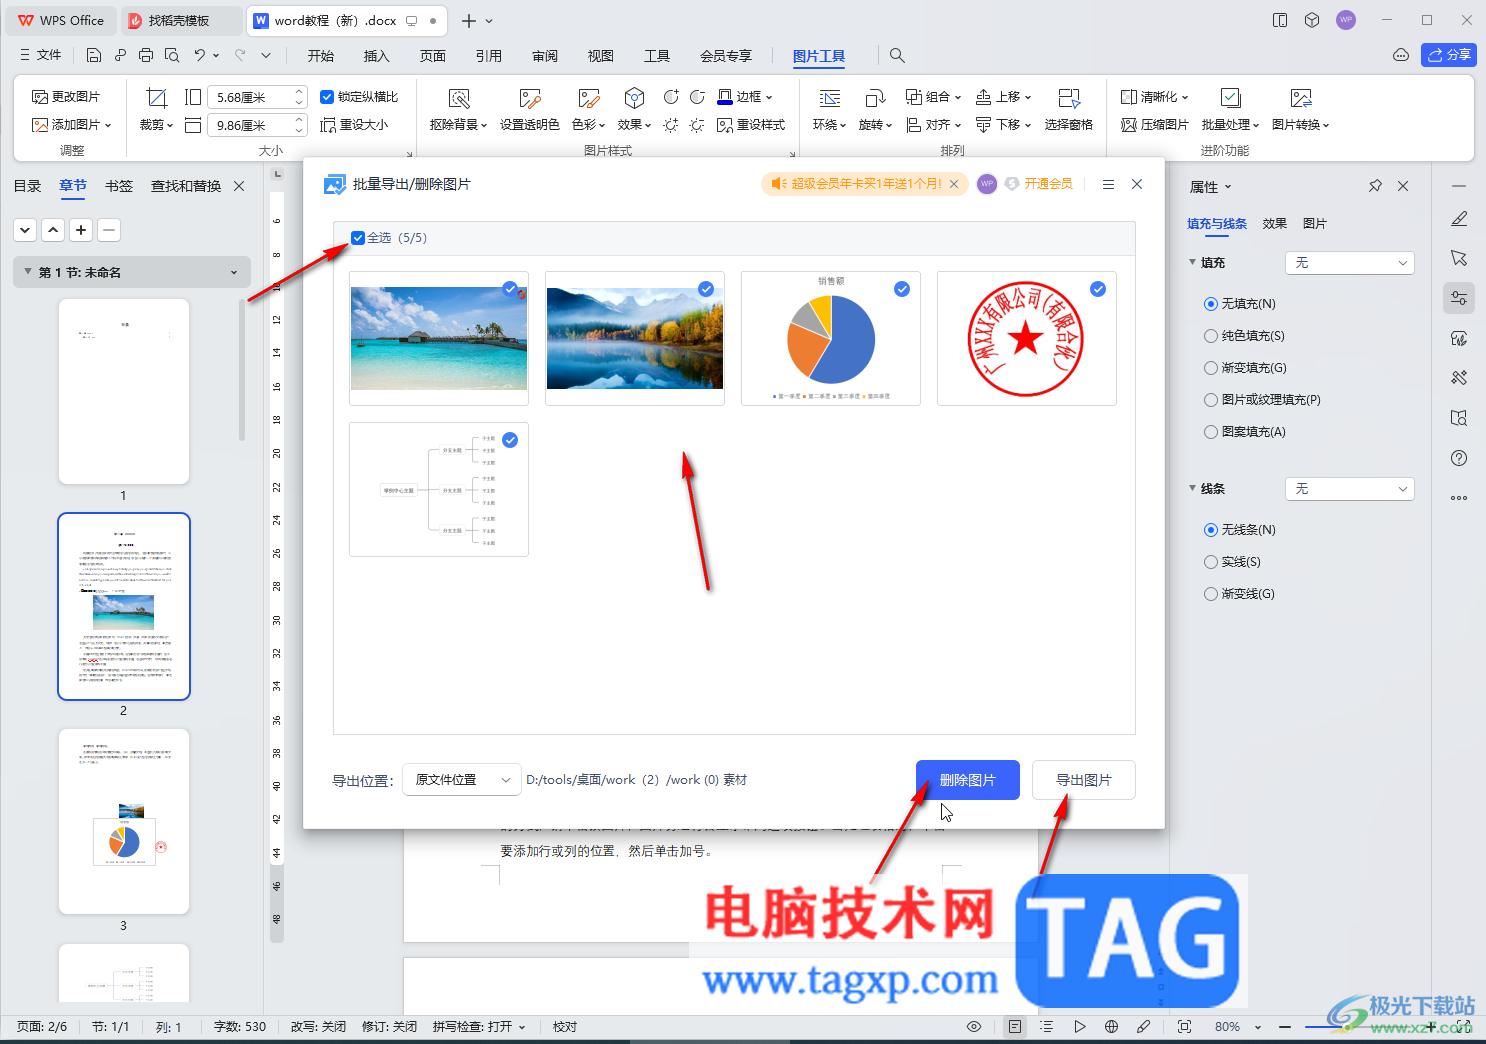Viewport: 1486px width, 1044px height.
Task: Open the 开始 ribbon tab
Action: (320, 56)
